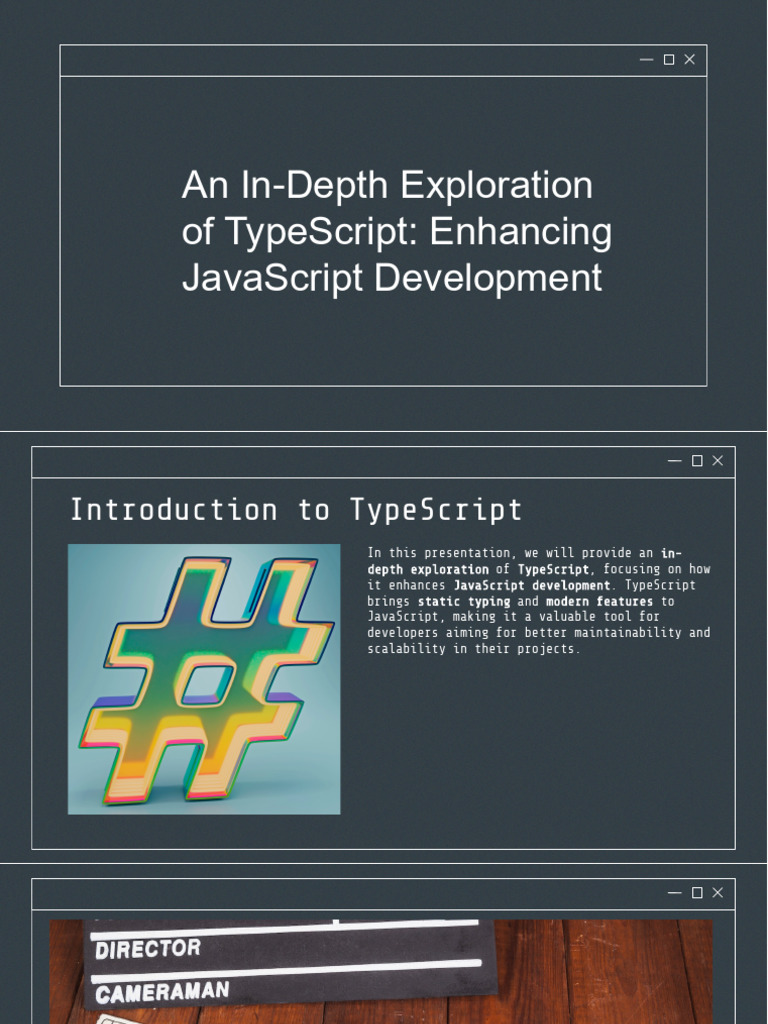The height and width of the screenshot is (1024, 768).
Task: Click the maximize square icon on title slide
Action: coord(669,59)
